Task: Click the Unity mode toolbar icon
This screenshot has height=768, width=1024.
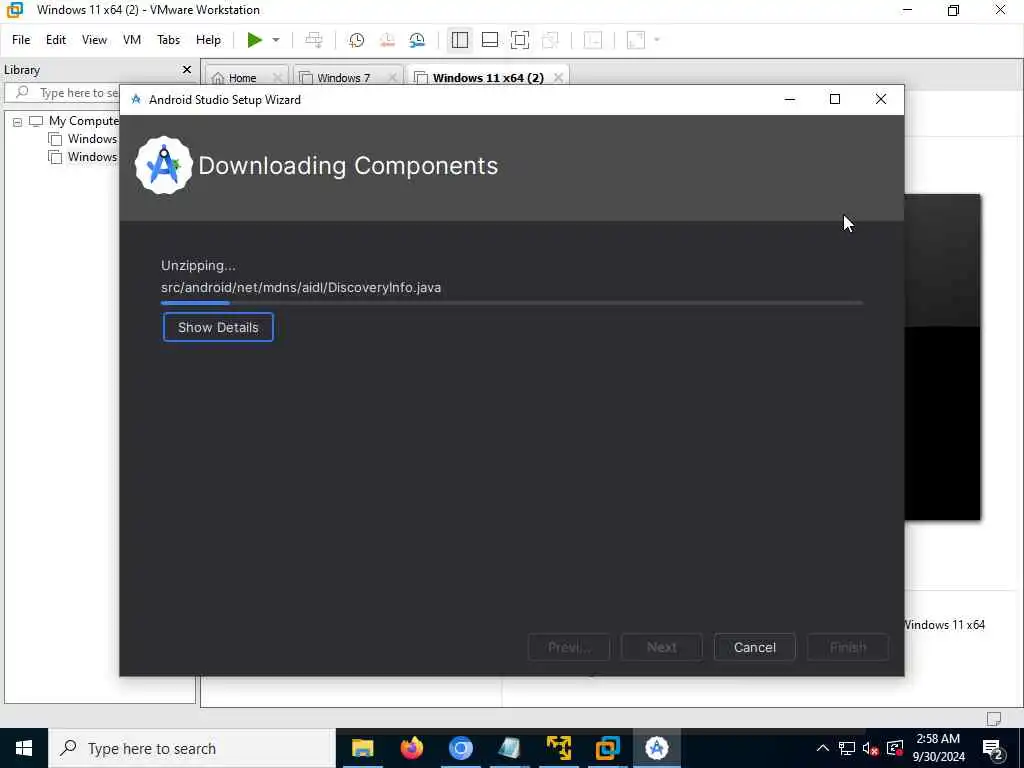Action: click(551, 40)
